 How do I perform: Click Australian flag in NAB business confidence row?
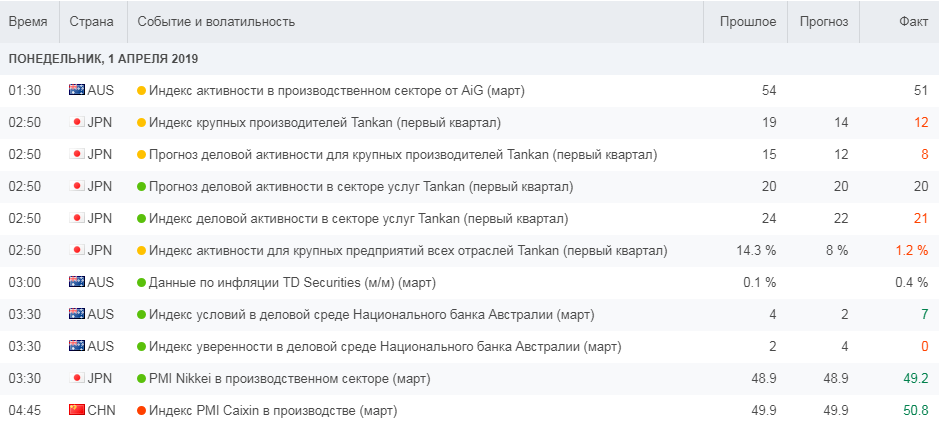76,347
